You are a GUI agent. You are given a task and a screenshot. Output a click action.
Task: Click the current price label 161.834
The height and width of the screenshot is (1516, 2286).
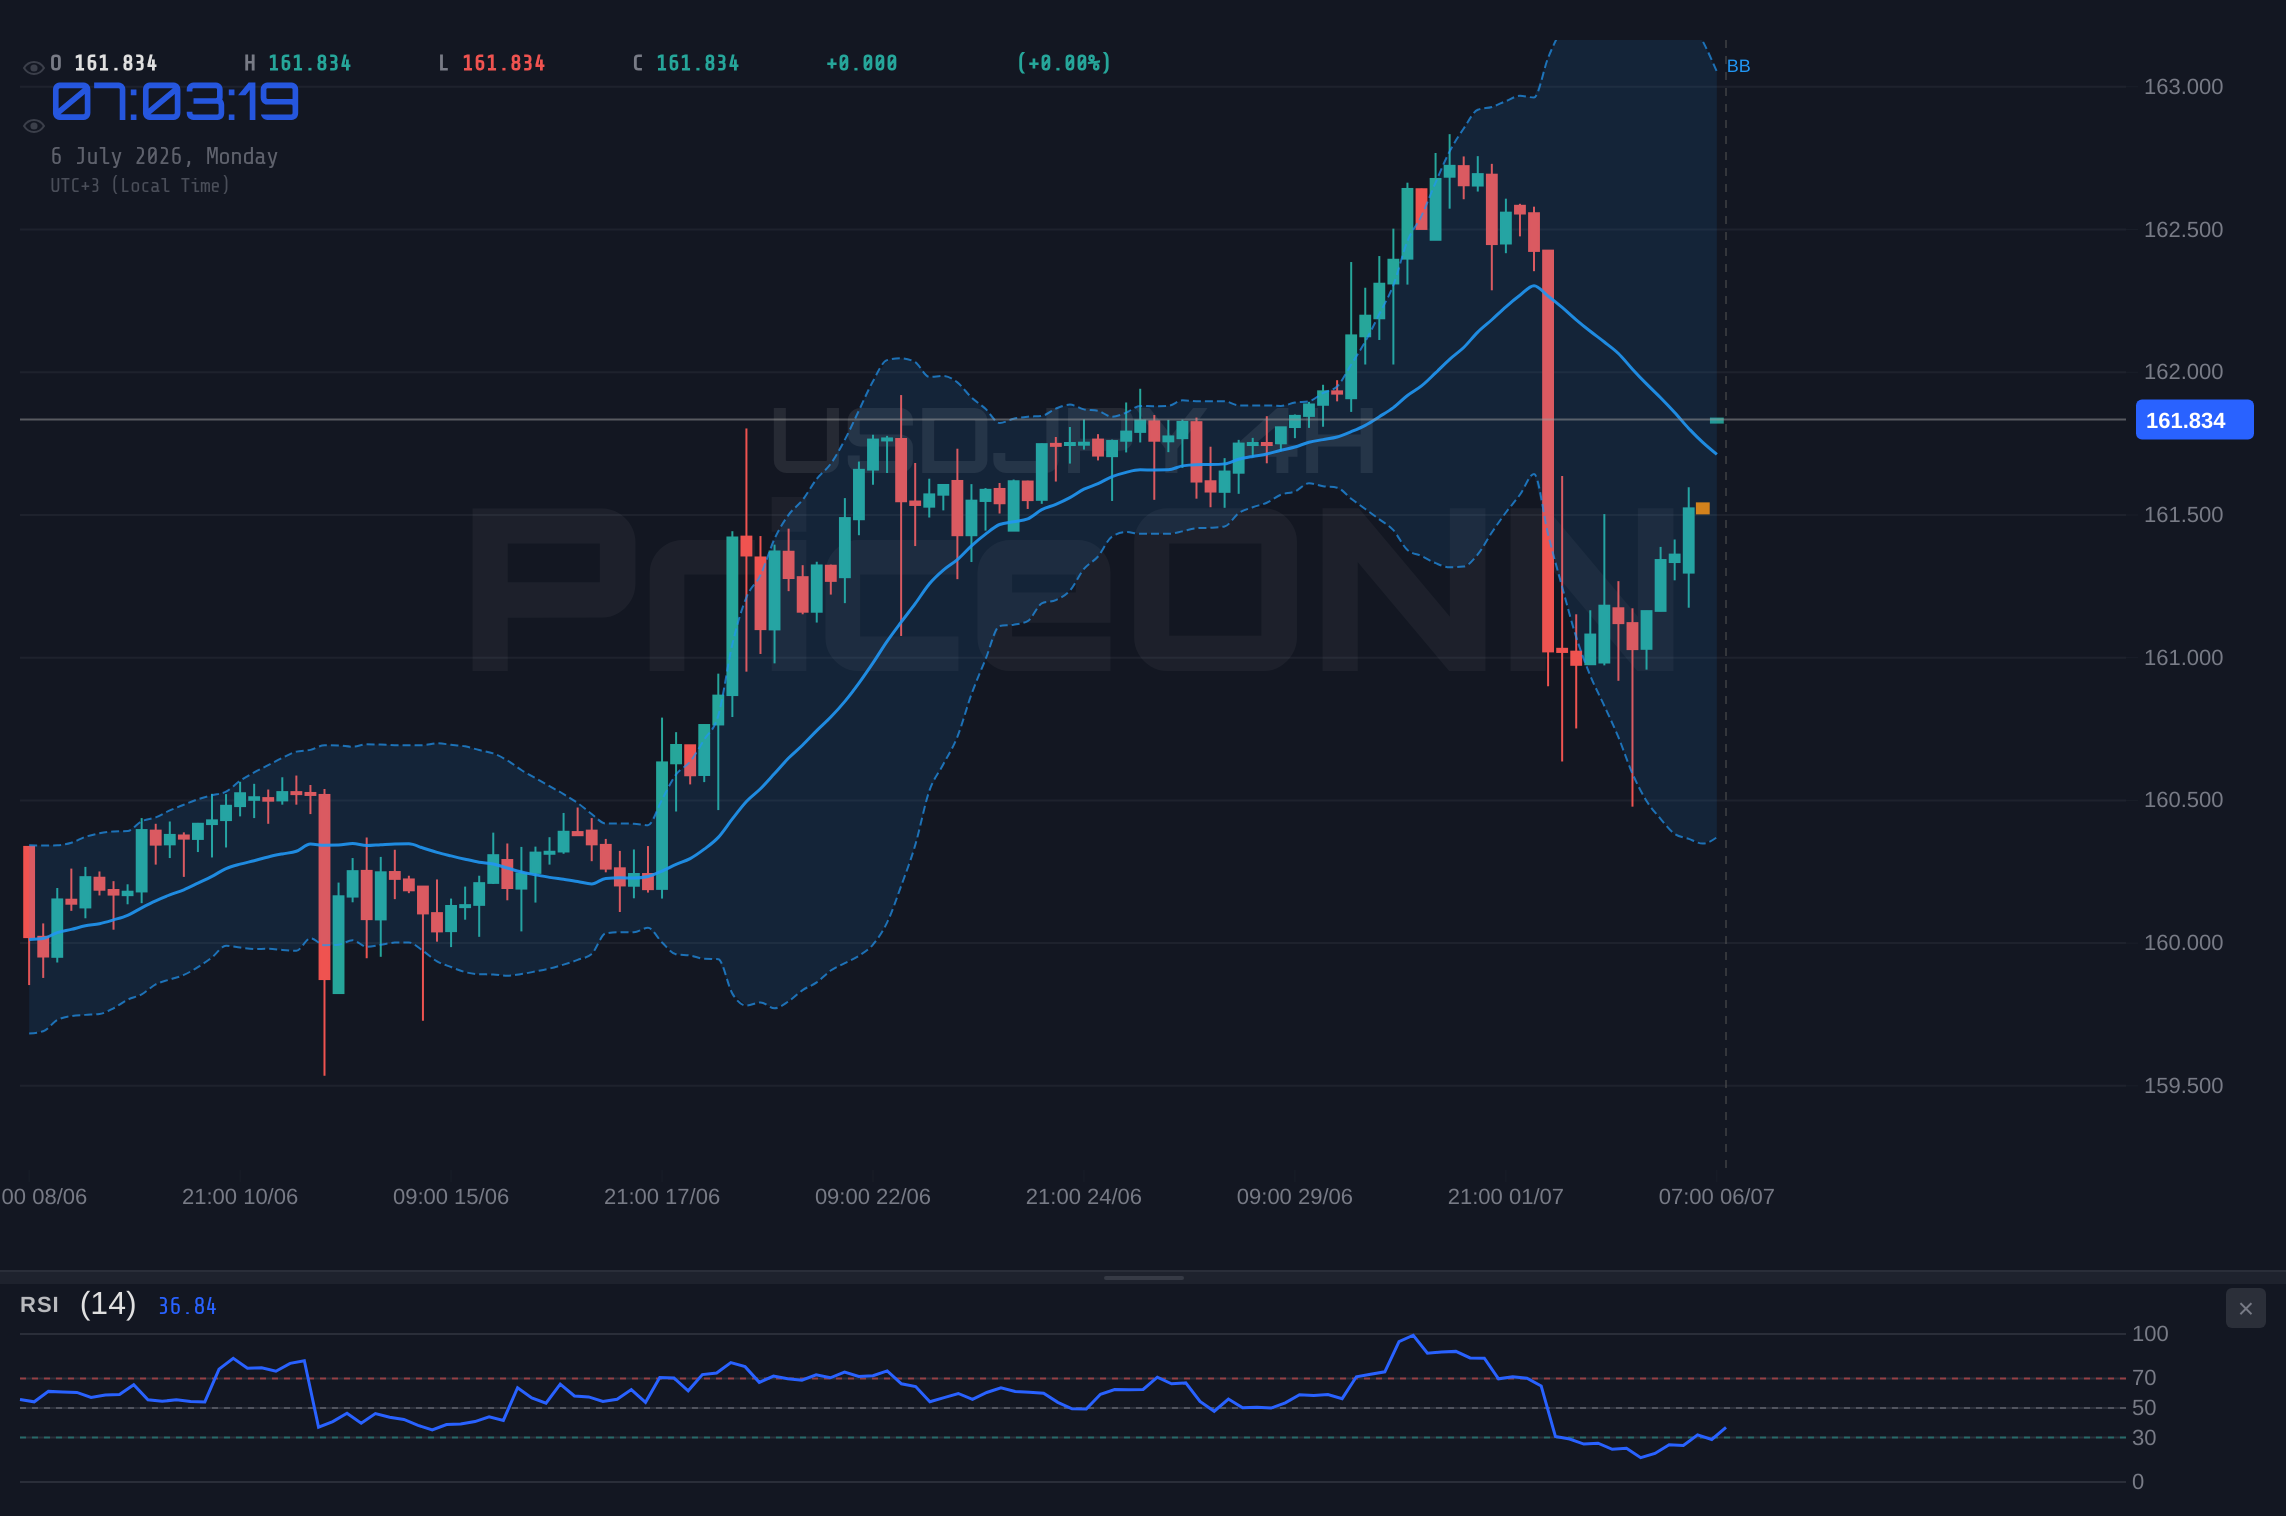click(2194, 420)
